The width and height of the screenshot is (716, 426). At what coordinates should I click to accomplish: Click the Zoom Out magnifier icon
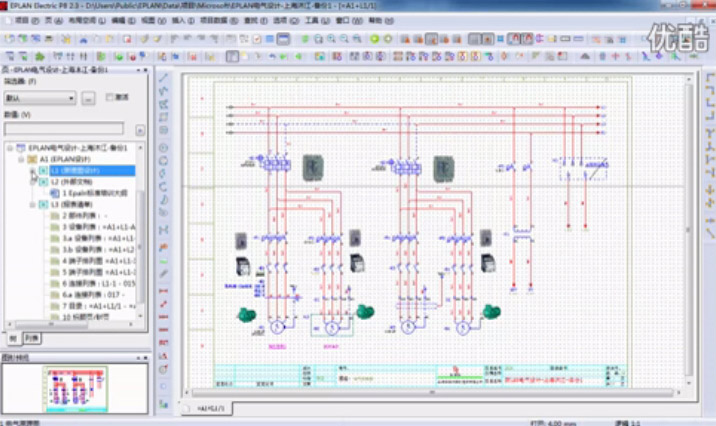coord(344,39)
